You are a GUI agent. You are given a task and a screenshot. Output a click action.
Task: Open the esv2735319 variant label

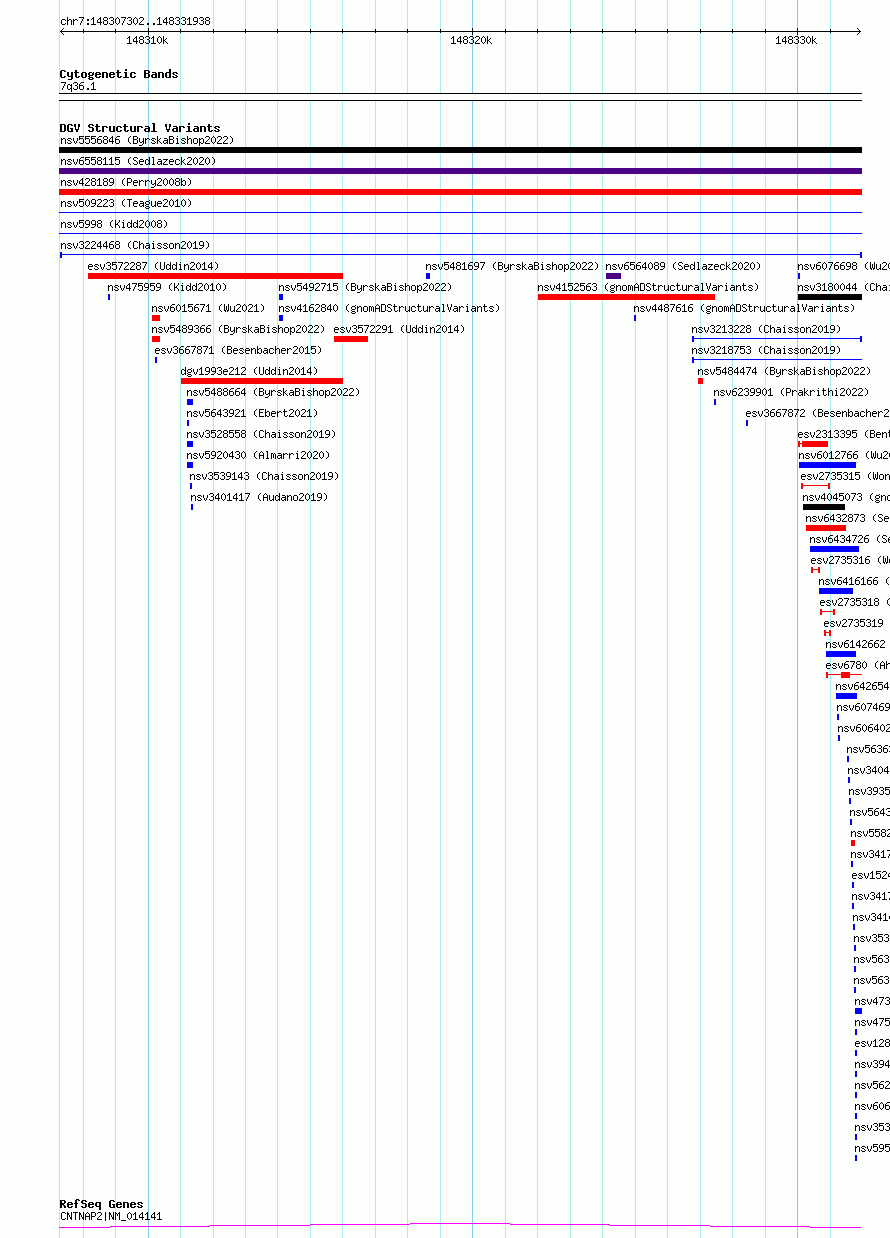pos(853,623)
